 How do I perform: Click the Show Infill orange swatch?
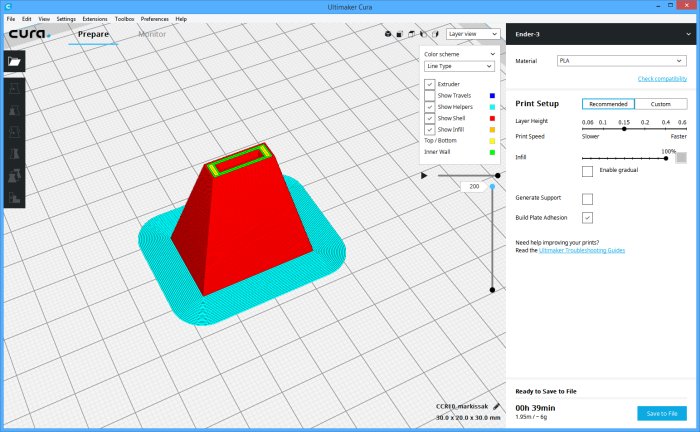492,130
